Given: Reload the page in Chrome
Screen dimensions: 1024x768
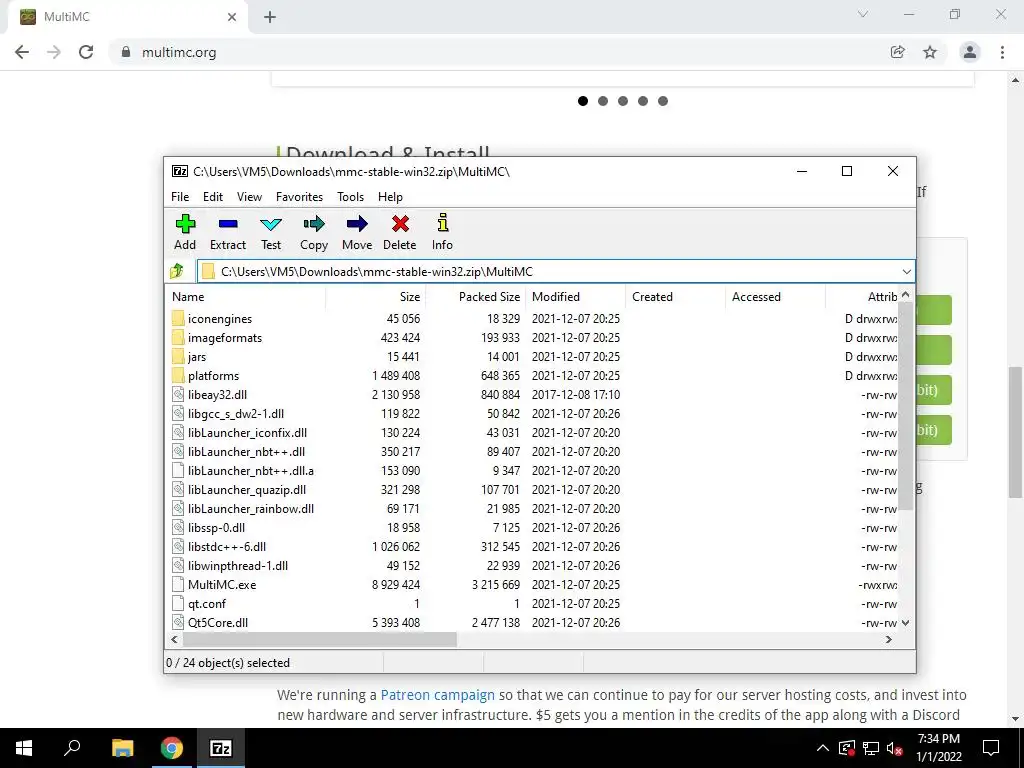Looking at the screenshot, I should point(86,52).
